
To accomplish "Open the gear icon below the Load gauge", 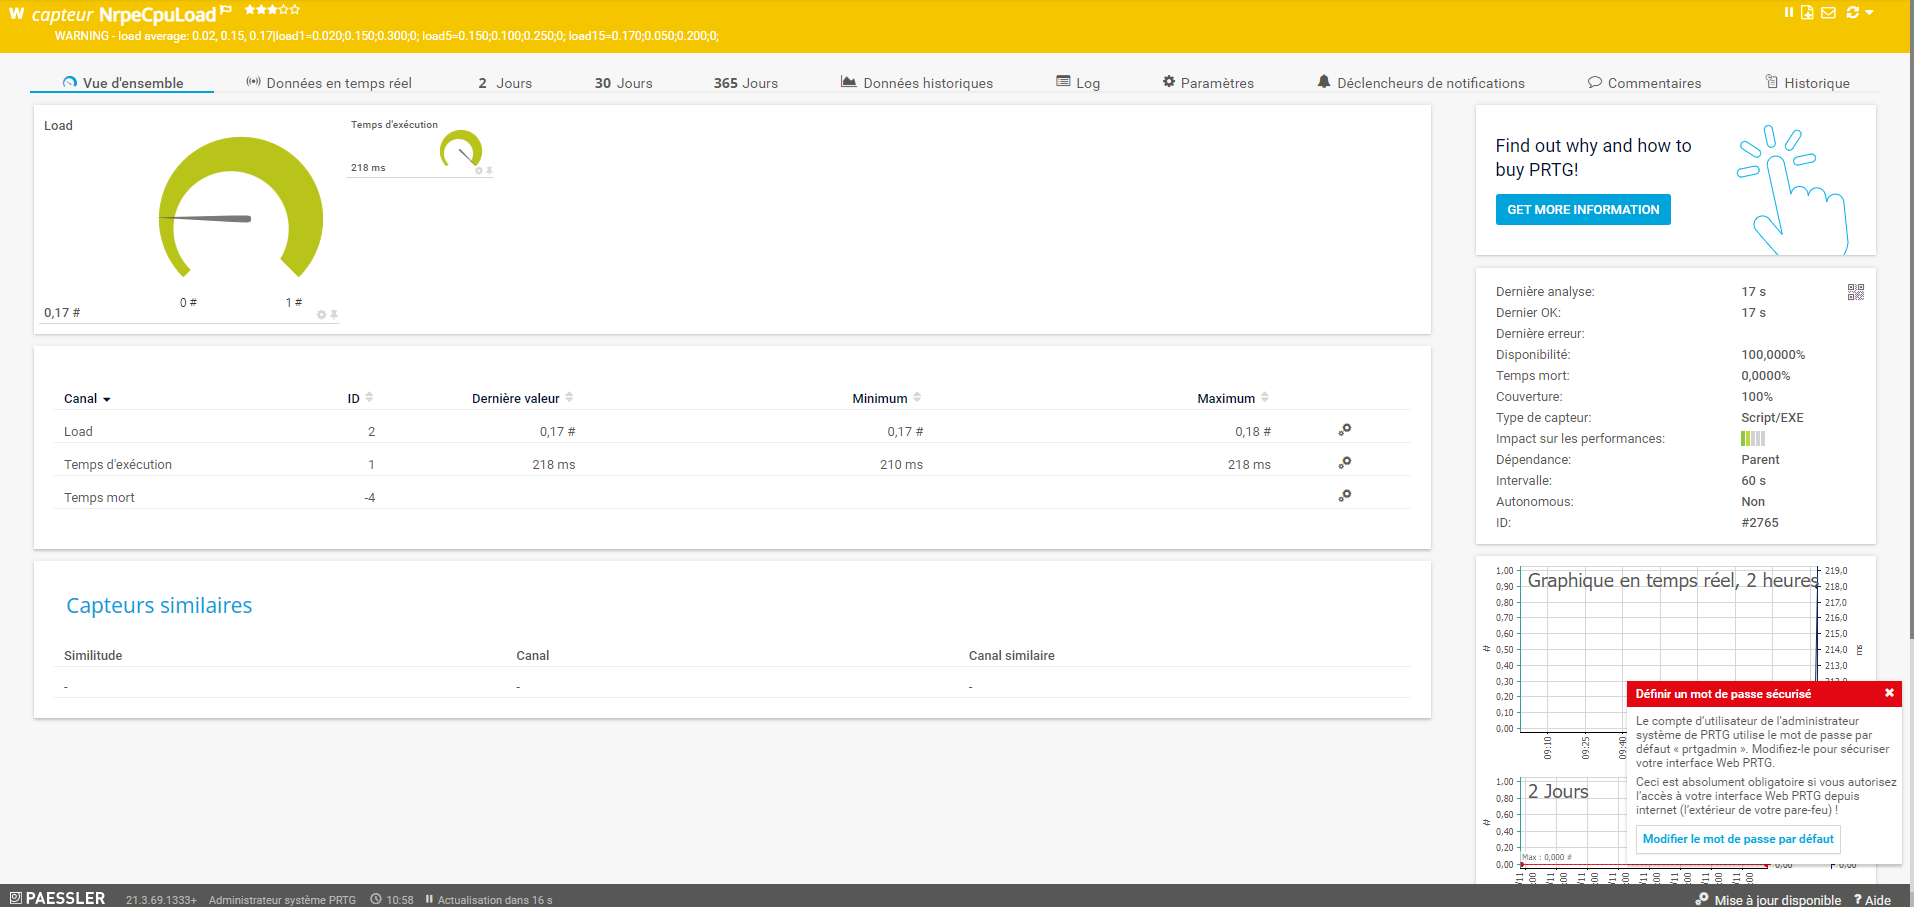I will (x=320, y=314).
